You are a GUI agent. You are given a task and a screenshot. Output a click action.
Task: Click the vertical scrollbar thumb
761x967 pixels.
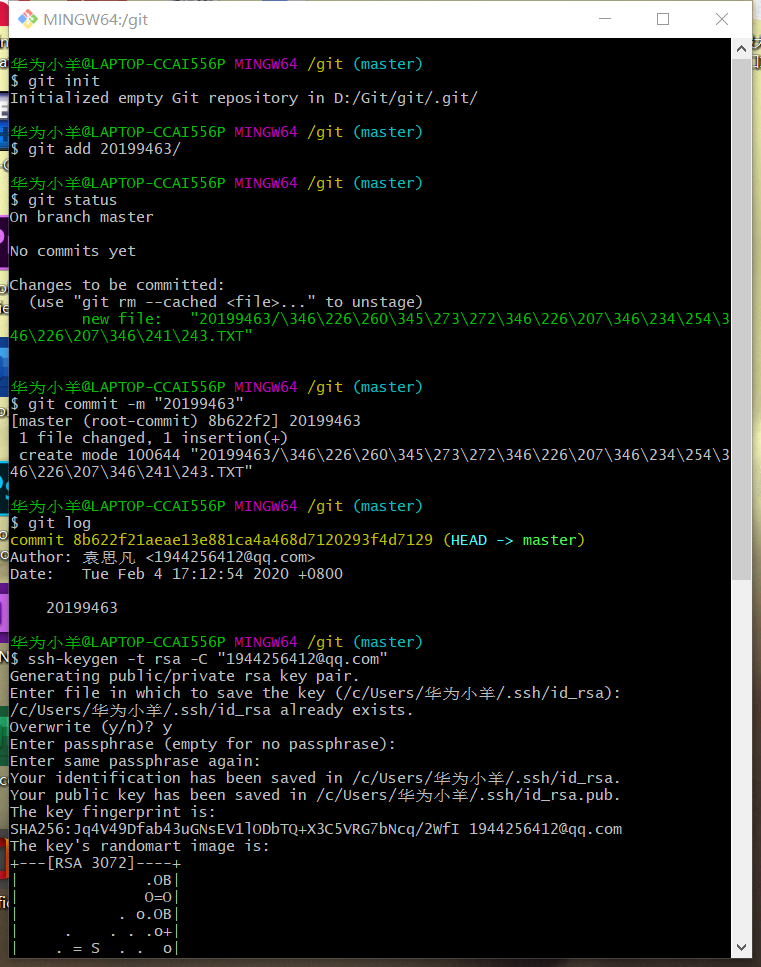pos(741,319)
